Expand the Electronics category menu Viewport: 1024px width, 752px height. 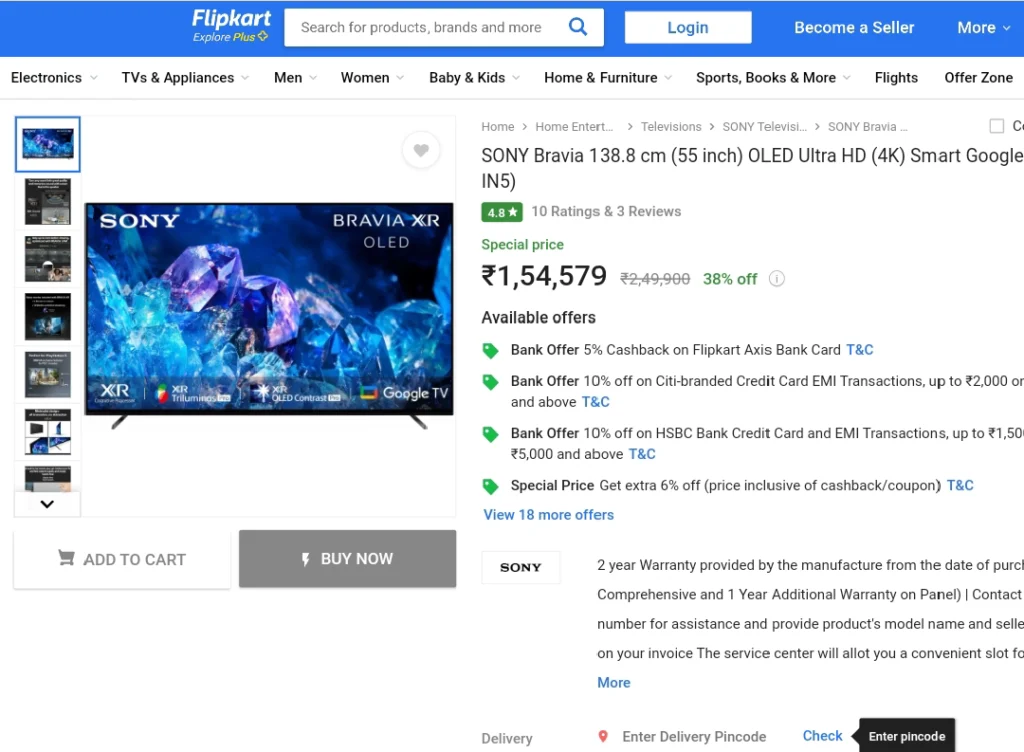click(54, 78)
